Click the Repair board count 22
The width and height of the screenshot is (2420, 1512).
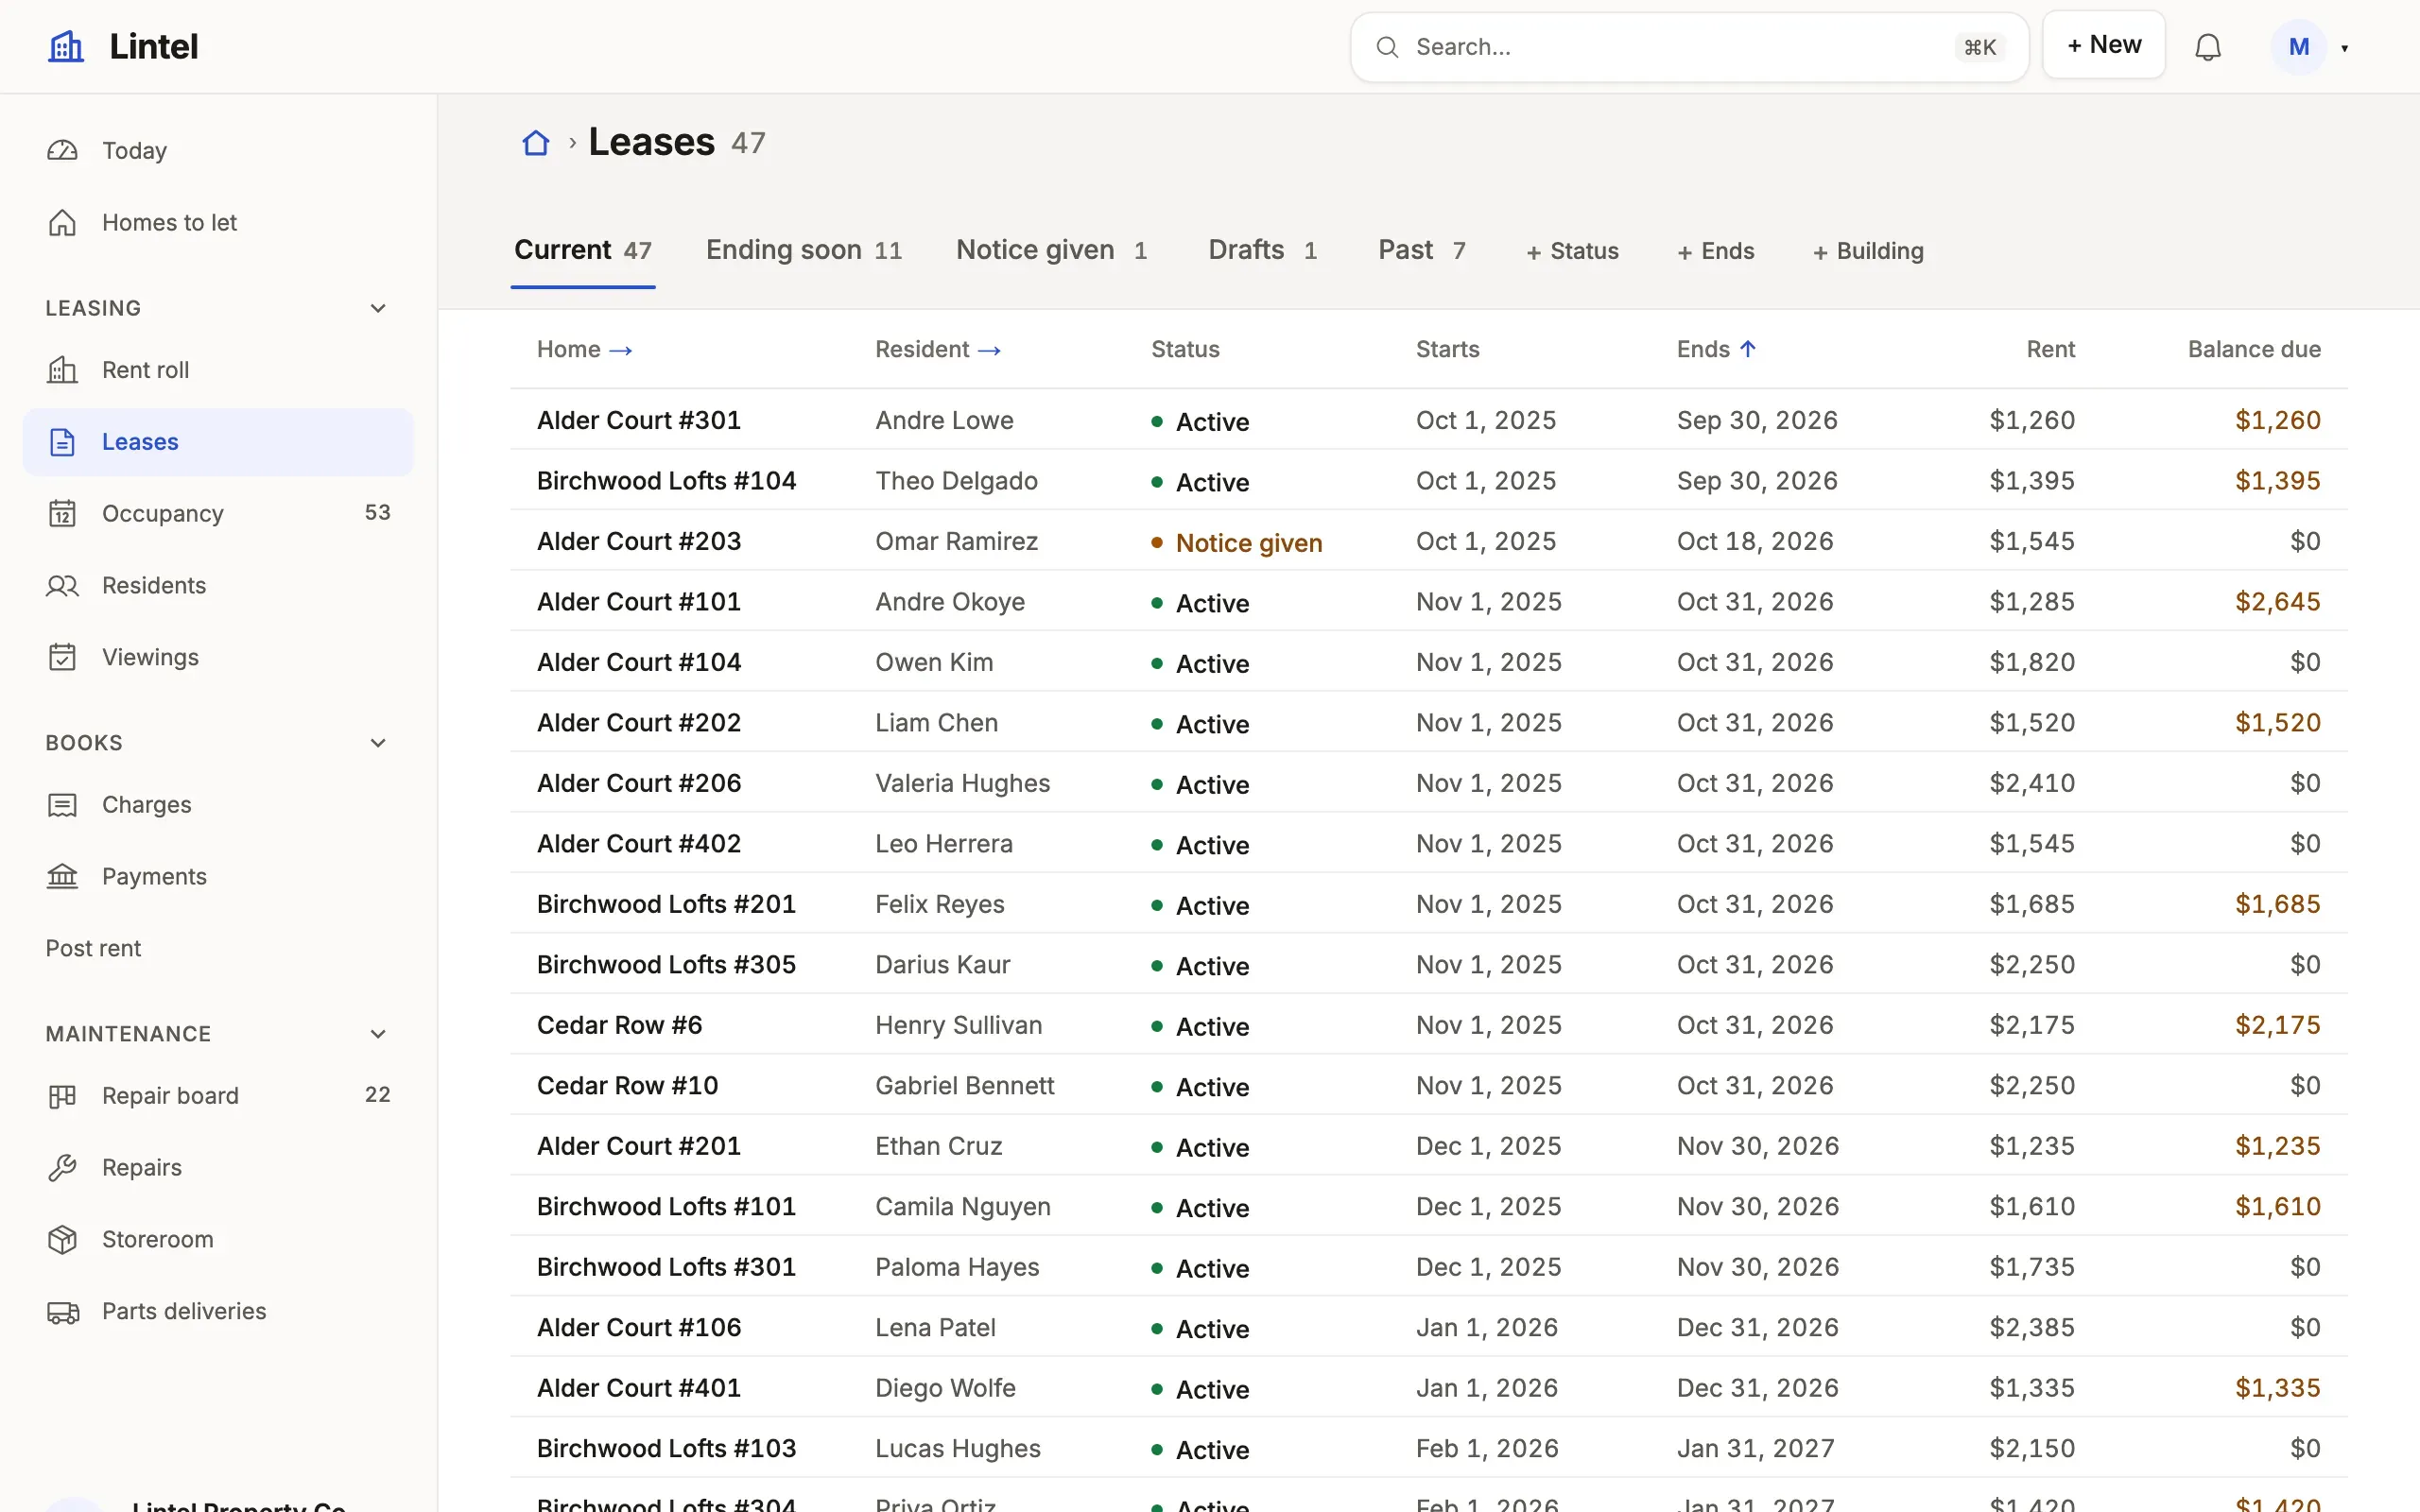(x=377, y=1094)
